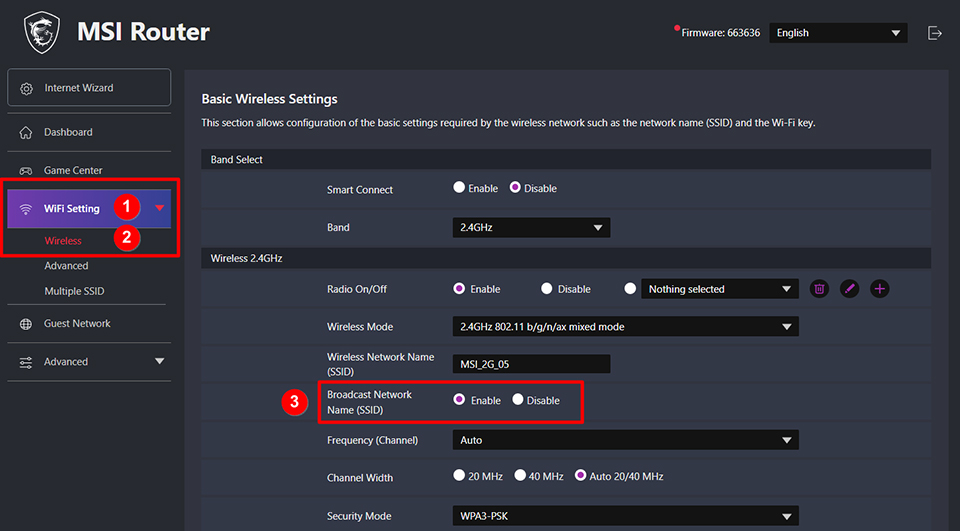
Task: Select the WiFi Setting menu item
Action: tap(89, 209)
